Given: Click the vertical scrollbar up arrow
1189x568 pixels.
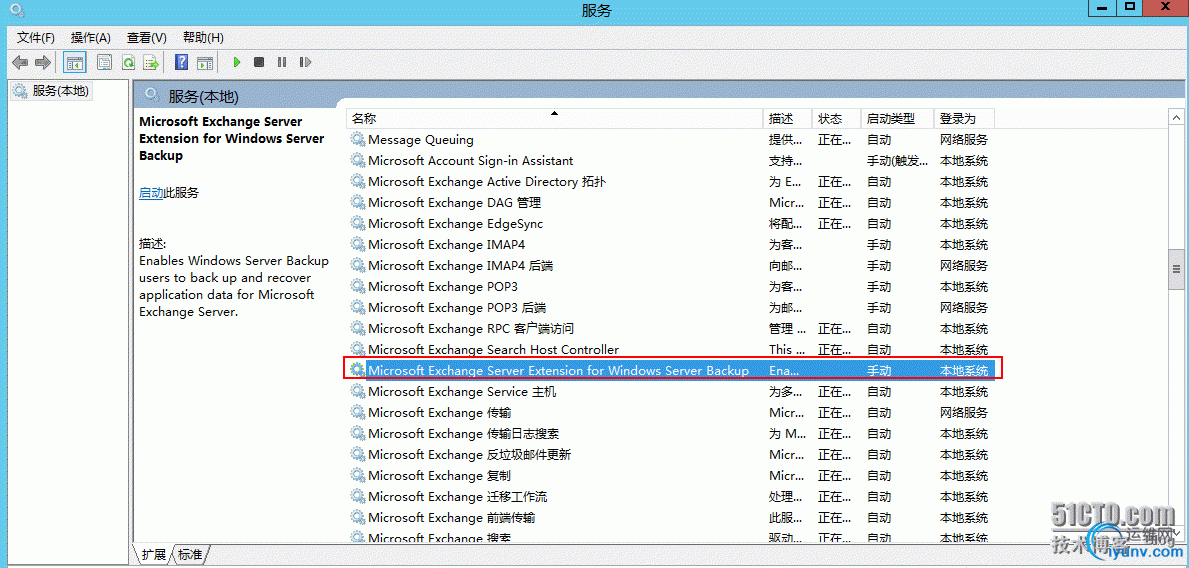Looking at the screenshot, I should pos(1176,118).
